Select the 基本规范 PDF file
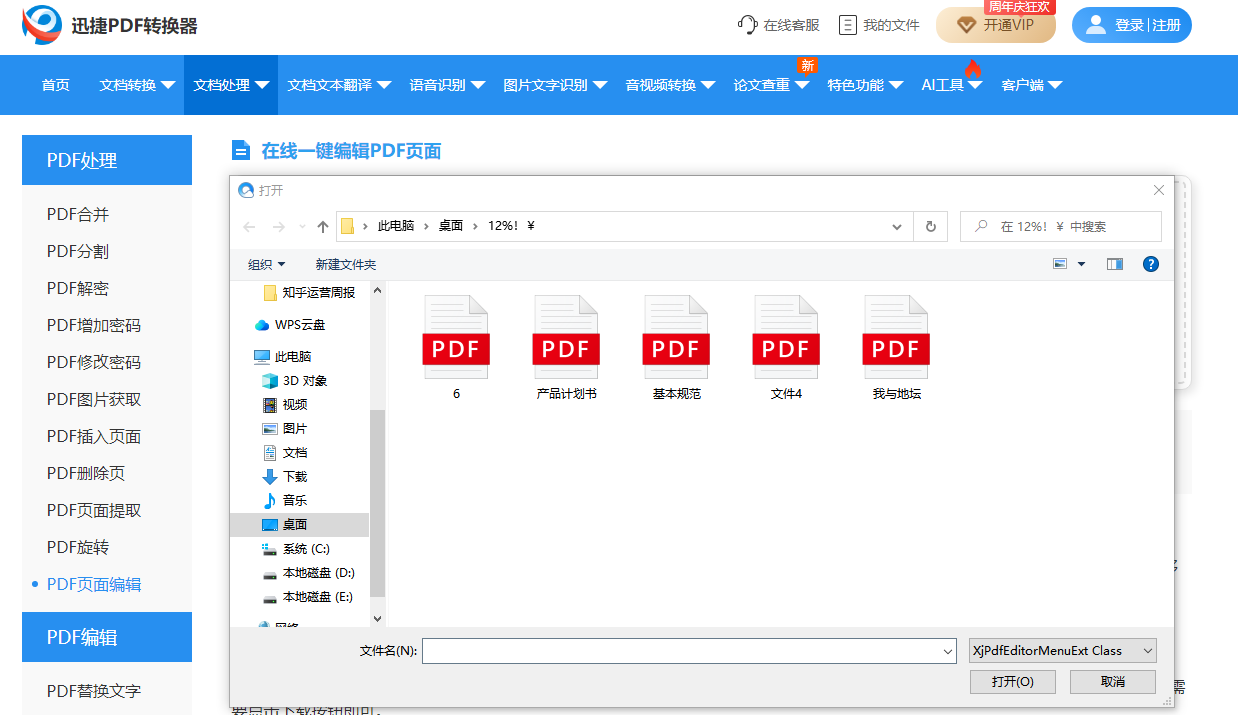The height and width of the screenshot is (715, 1238). pos(676,347)
